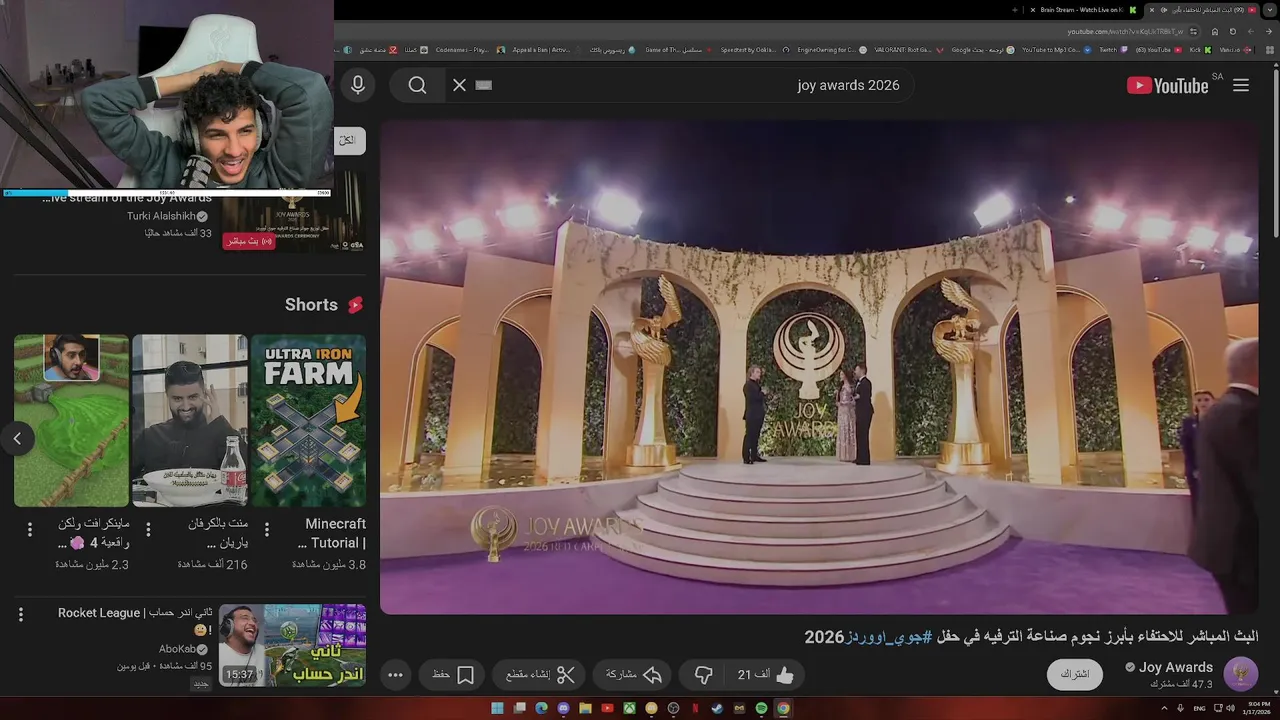Viewport: 1280px width, 720px height.
Task: Open Discord from the taskbar
Action: pyautogui.click(x=563, y=708)
